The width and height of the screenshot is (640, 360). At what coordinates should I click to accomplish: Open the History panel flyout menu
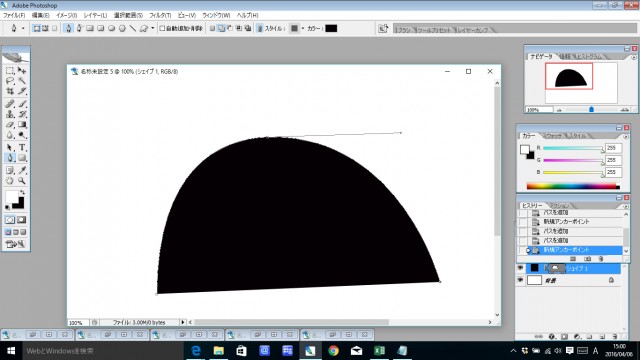pyautogui.click(x=626, y=206)
